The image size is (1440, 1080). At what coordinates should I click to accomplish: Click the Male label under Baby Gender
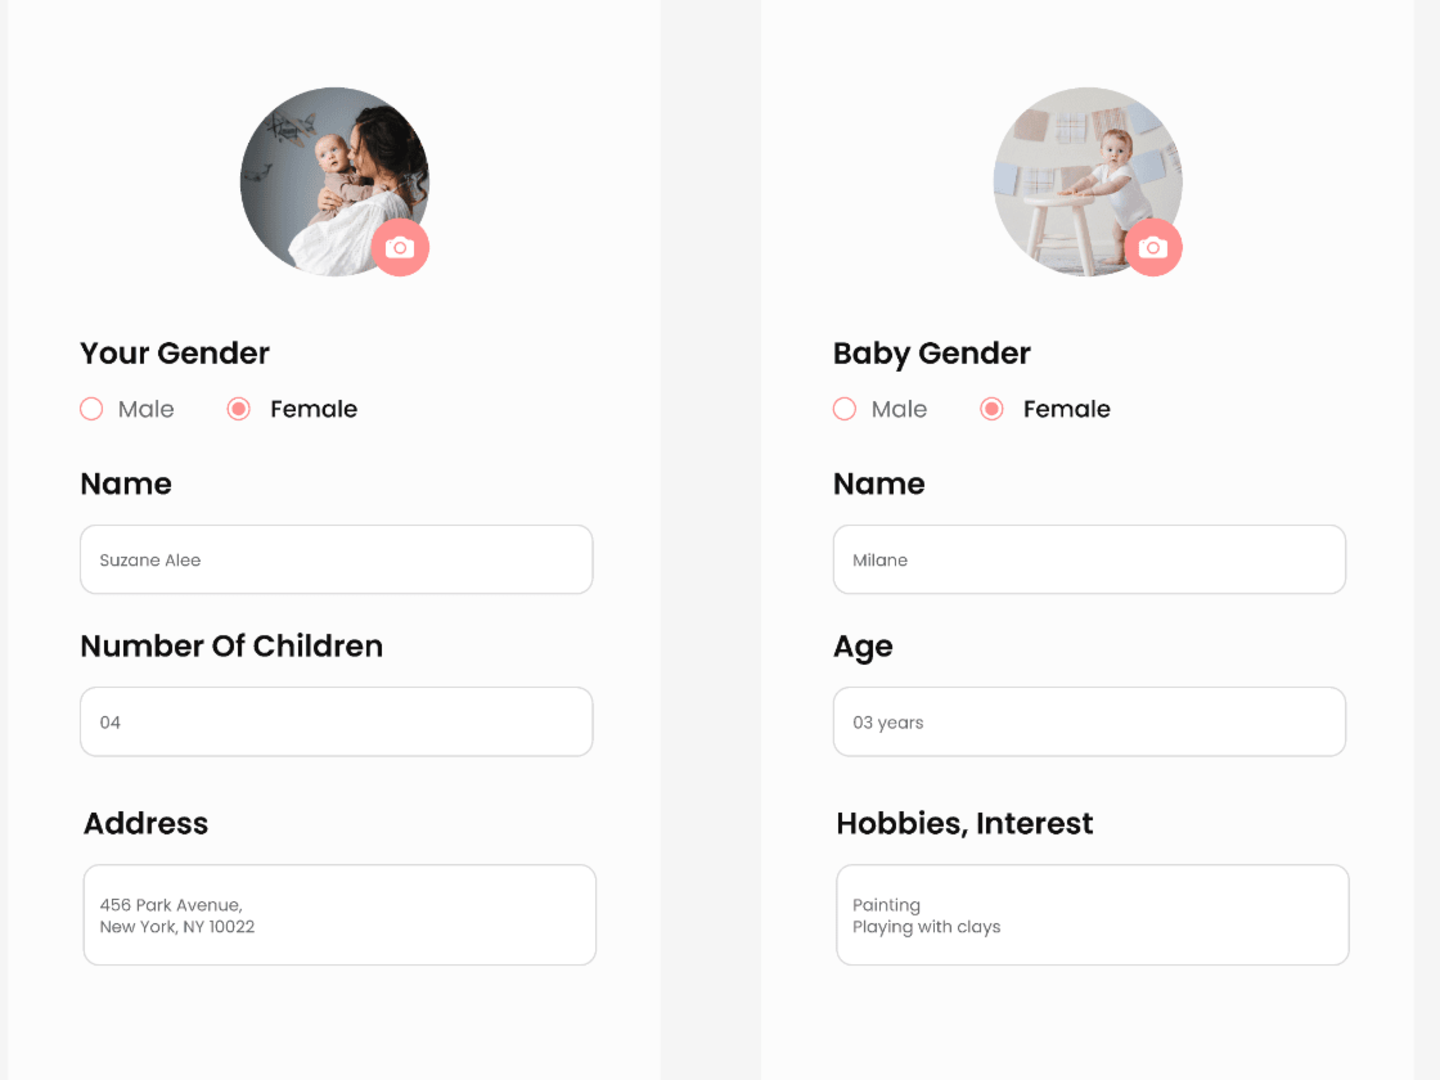(x=899, y=409)
